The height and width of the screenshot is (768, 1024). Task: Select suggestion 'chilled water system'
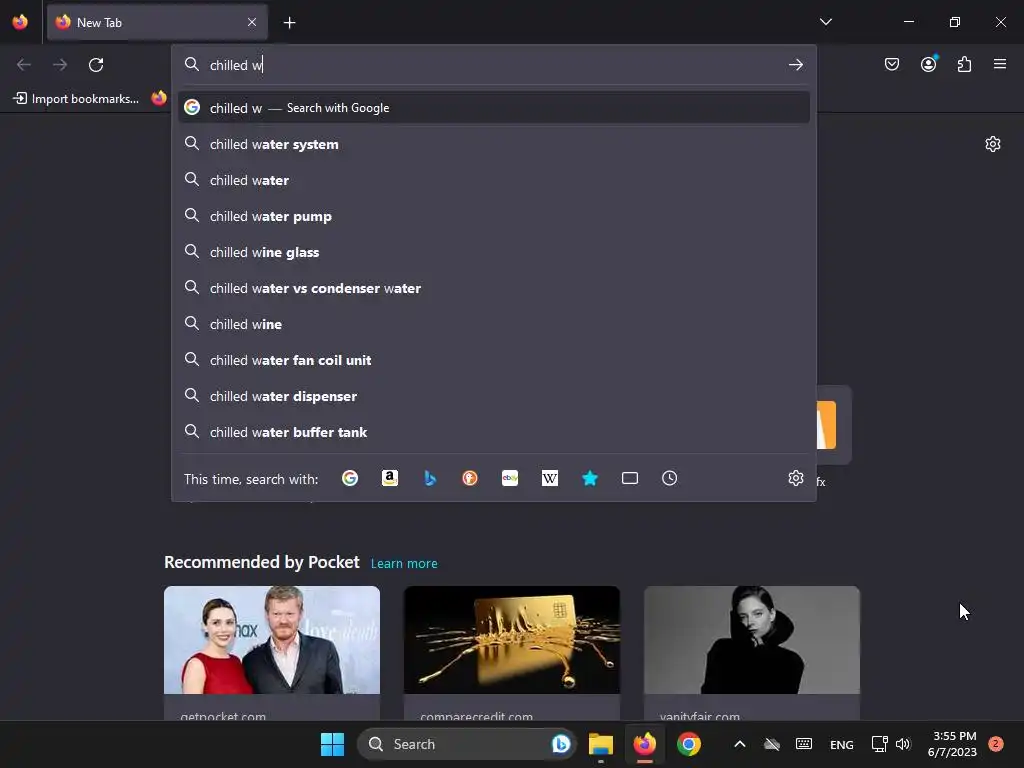point(494,144)
